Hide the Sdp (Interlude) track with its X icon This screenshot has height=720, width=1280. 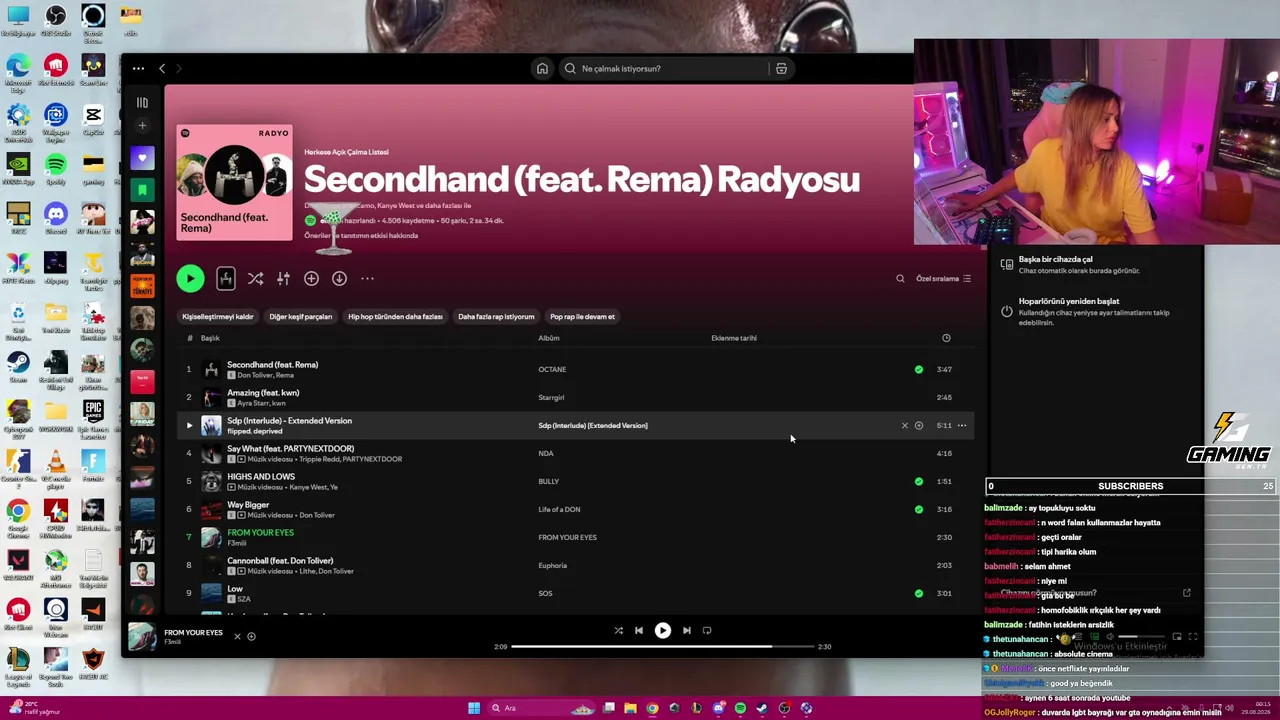905,426
